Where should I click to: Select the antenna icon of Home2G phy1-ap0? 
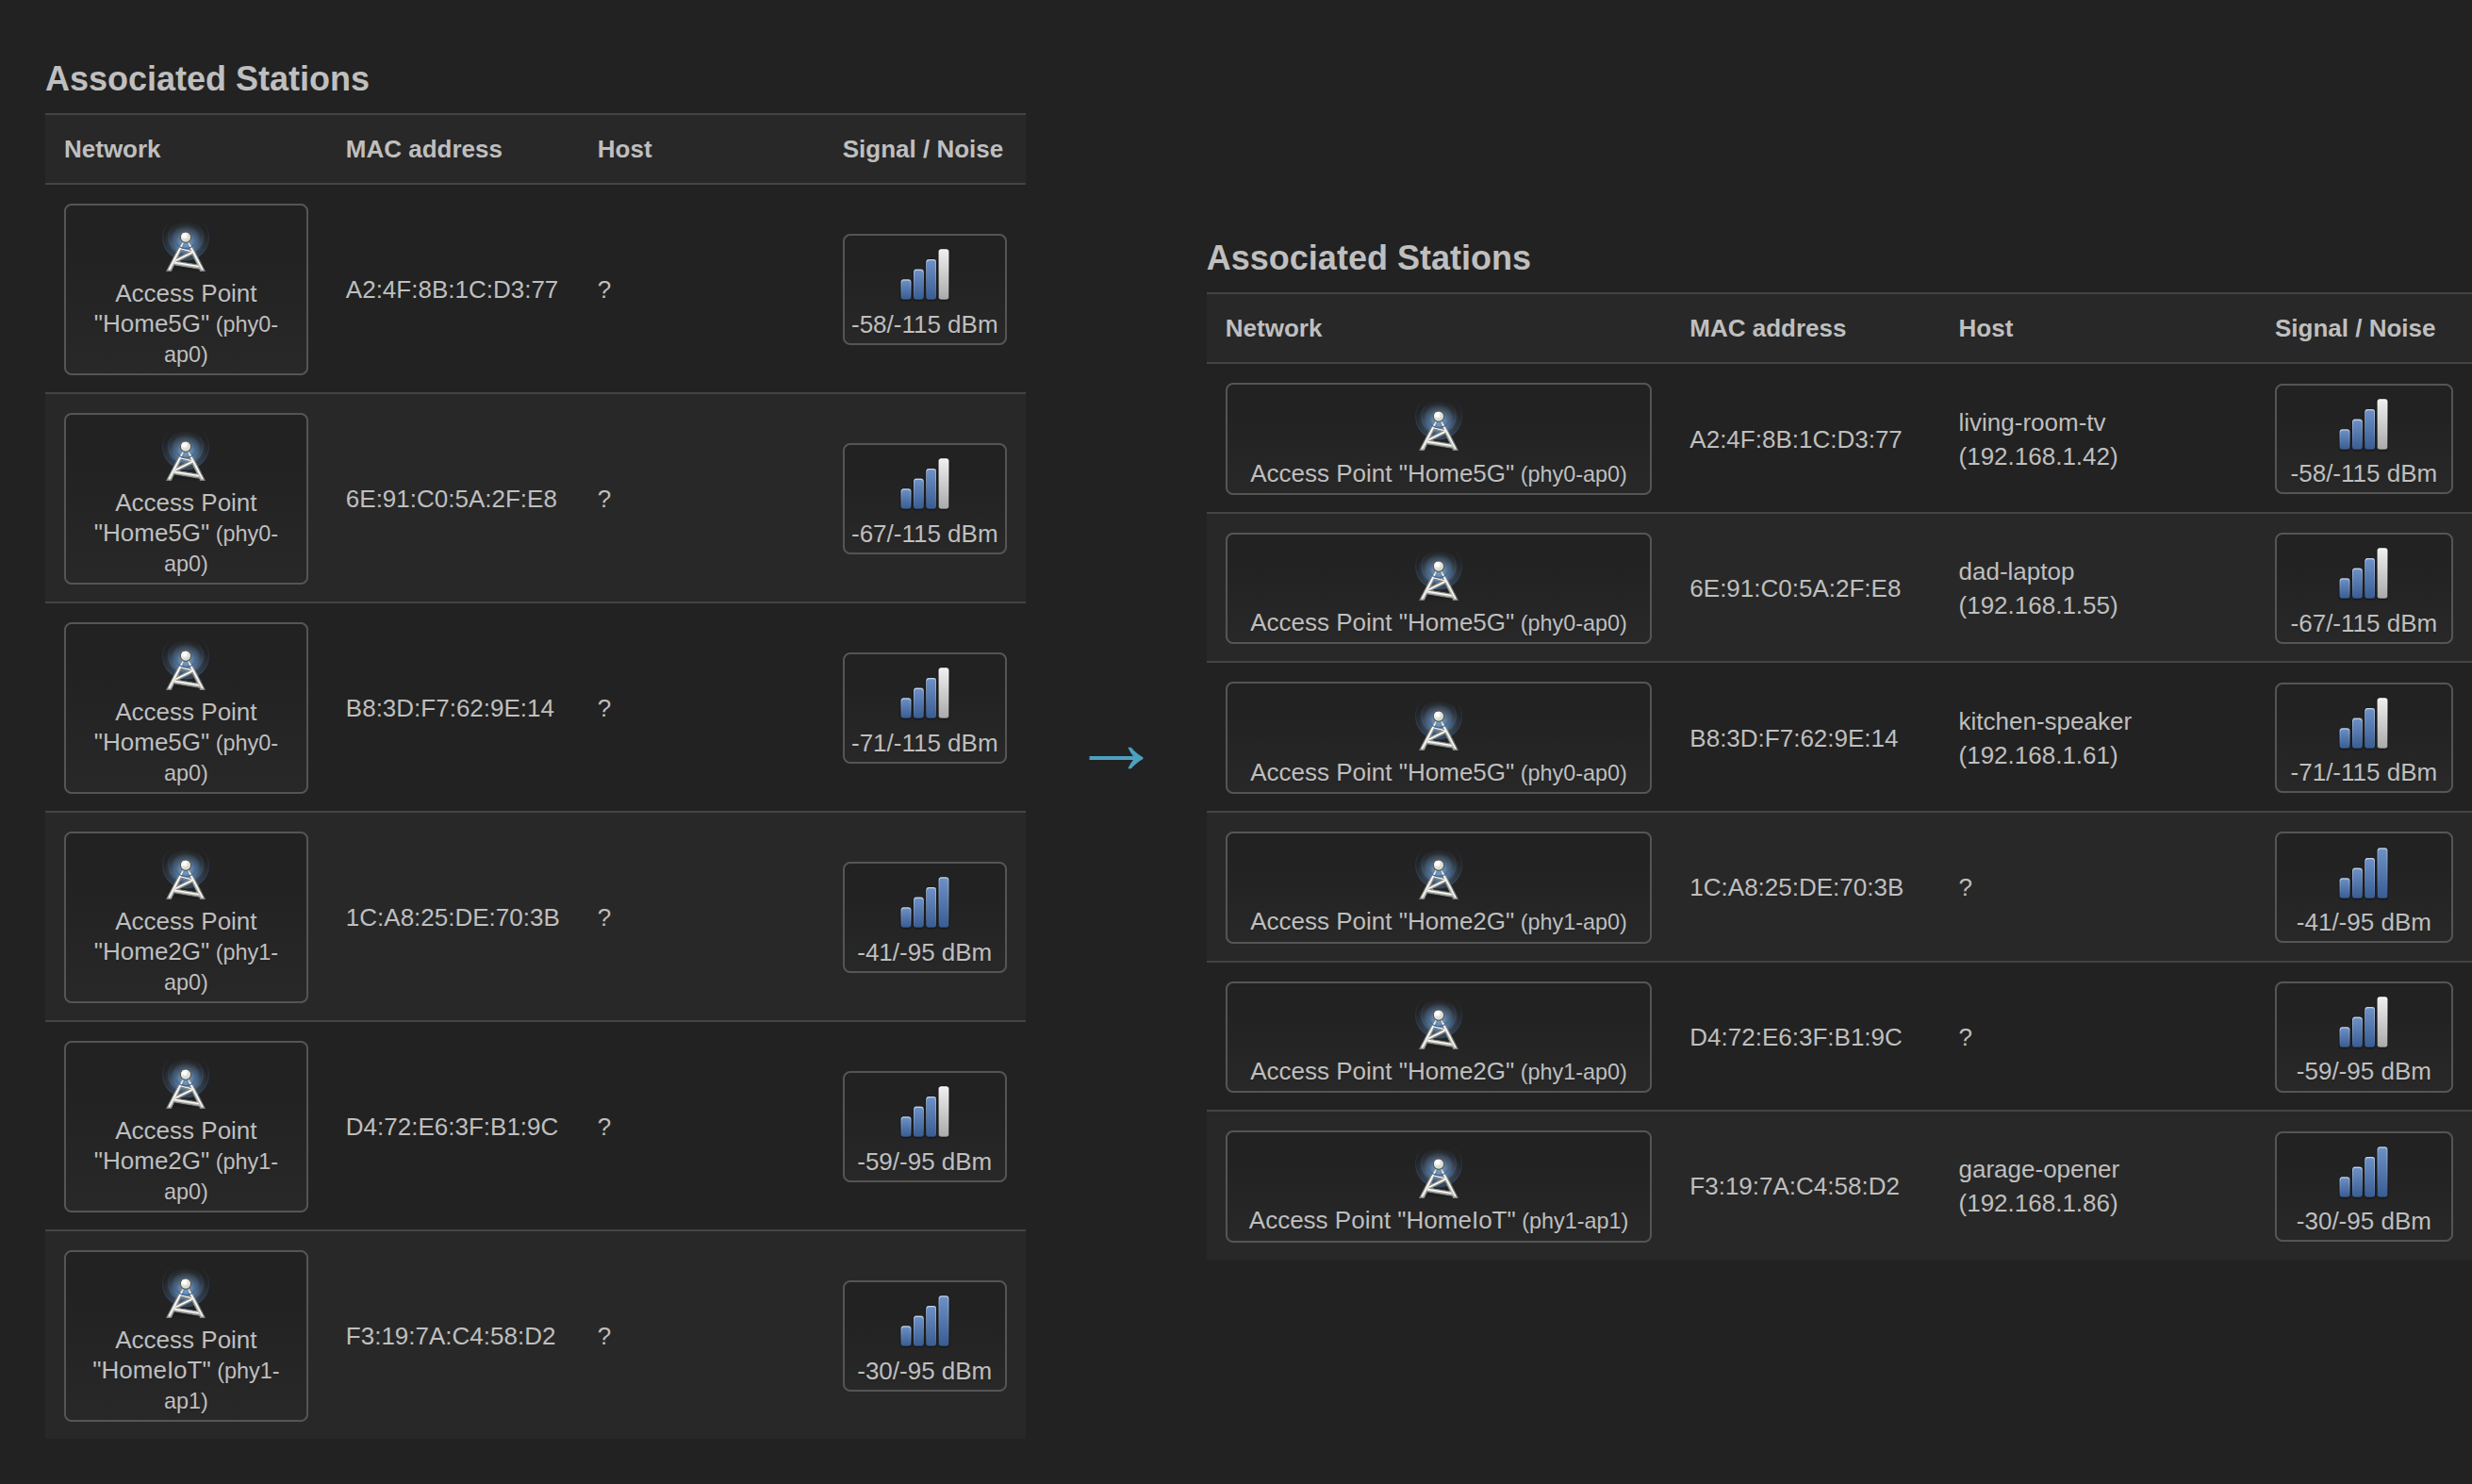(1437, 873)
